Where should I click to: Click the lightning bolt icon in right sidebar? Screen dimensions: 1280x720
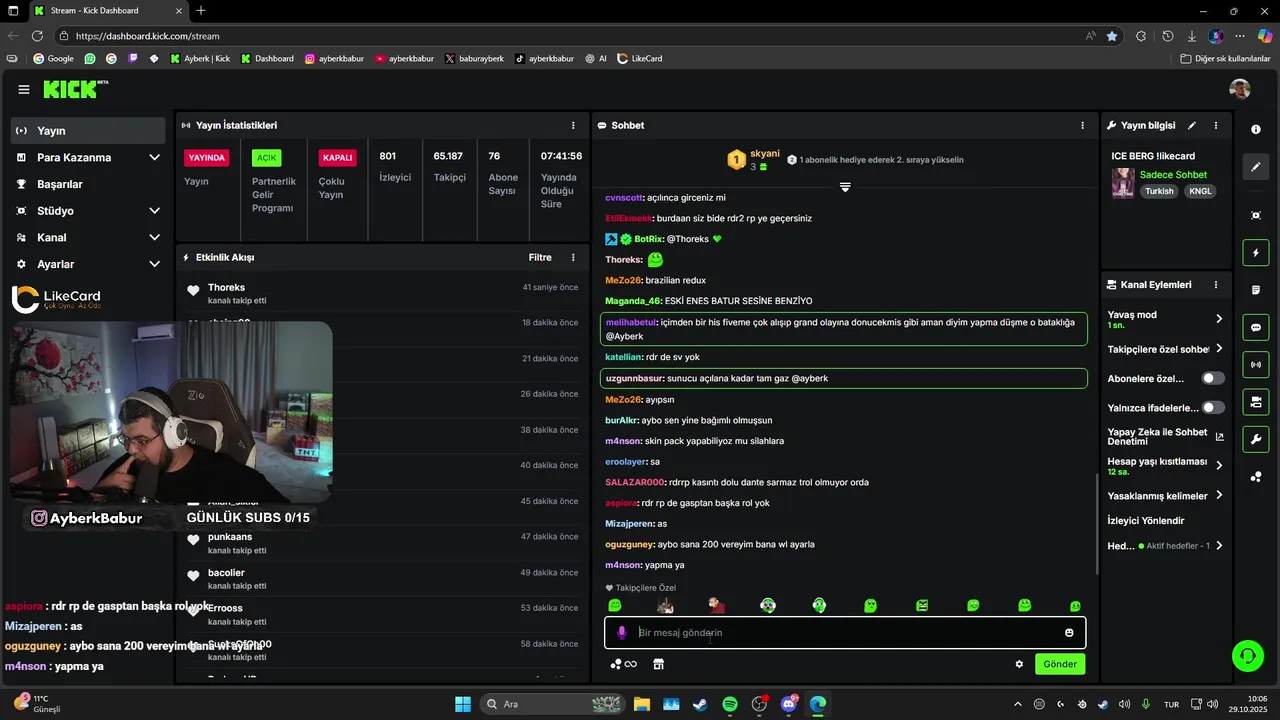(x=1256, y=253)
